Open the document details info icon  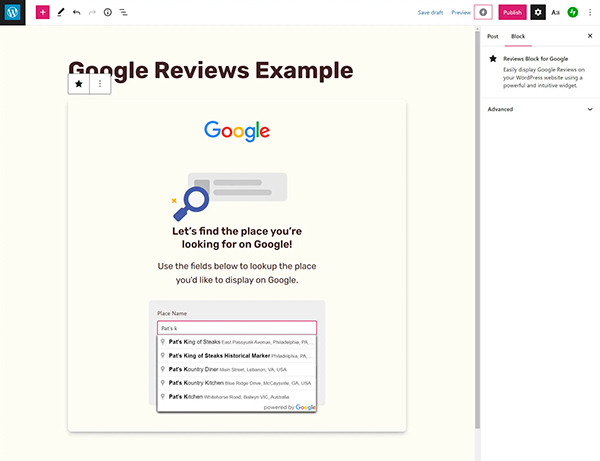(x=108, y=12)
